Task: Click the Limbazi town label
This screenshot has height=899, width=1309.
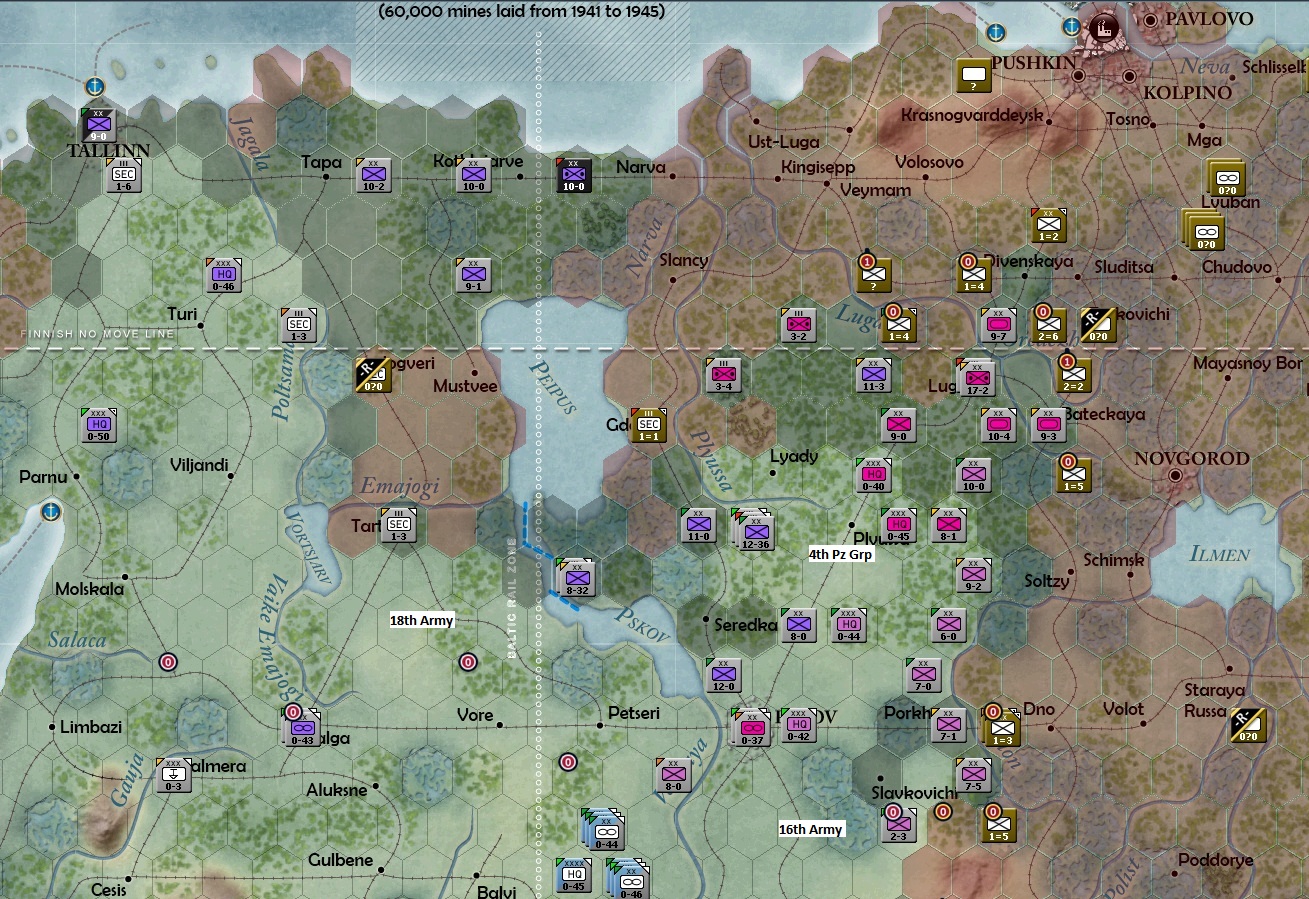Action: click(91, 727)
